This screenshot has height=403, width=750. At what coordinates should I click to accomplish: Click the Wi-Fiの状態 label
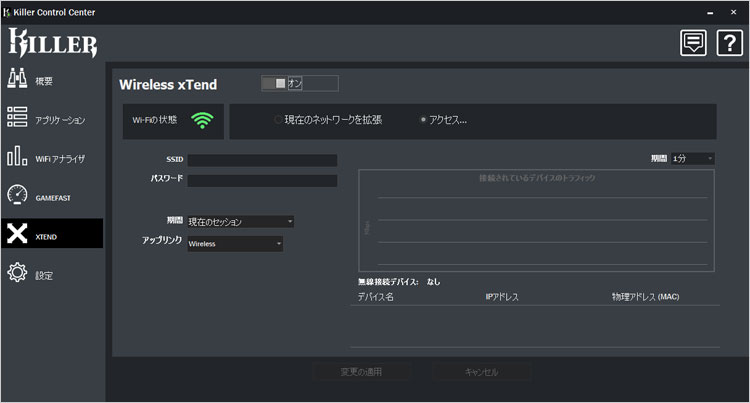tap(155, 120)
